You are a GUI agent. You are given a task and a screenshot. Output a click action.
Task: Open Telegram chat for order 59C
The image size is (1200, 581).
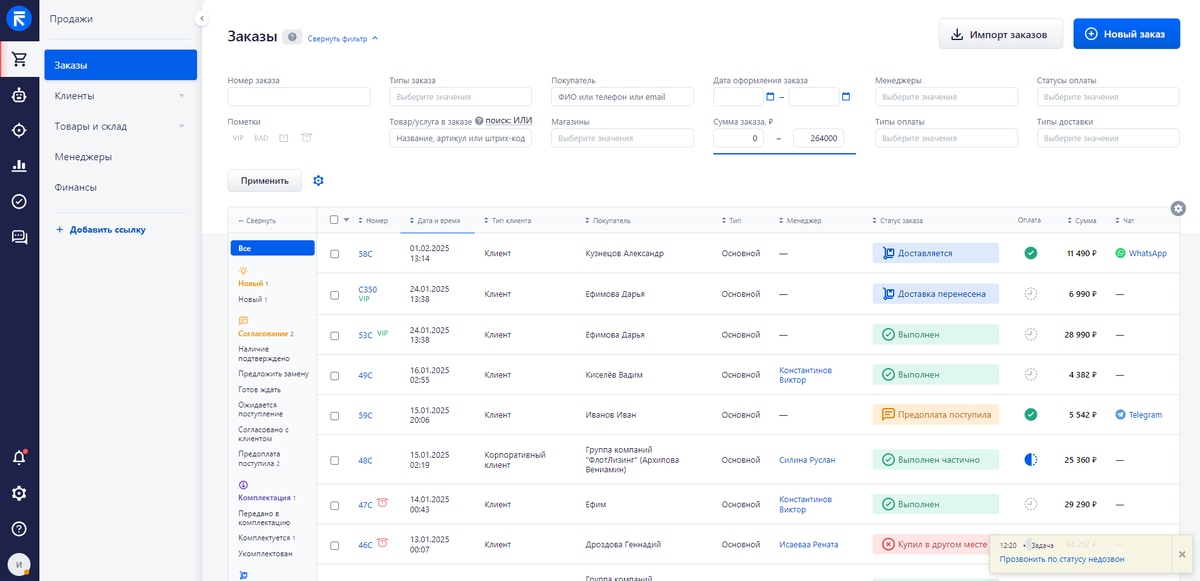click(1139, 414)
